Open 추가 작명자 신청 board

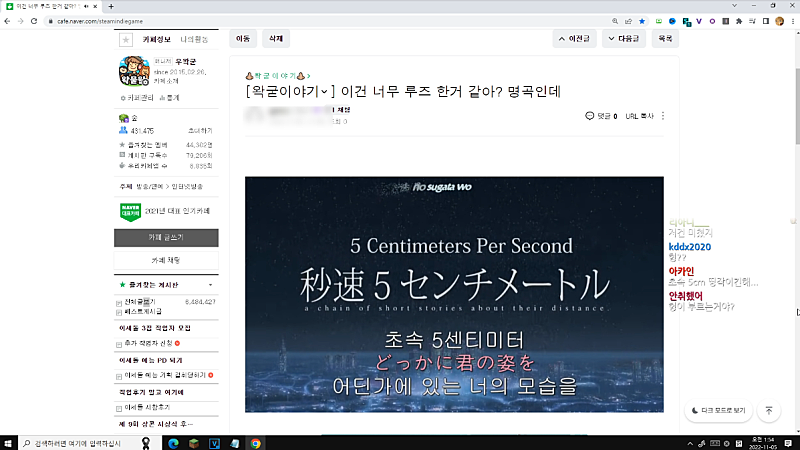[x=148, y=343]
